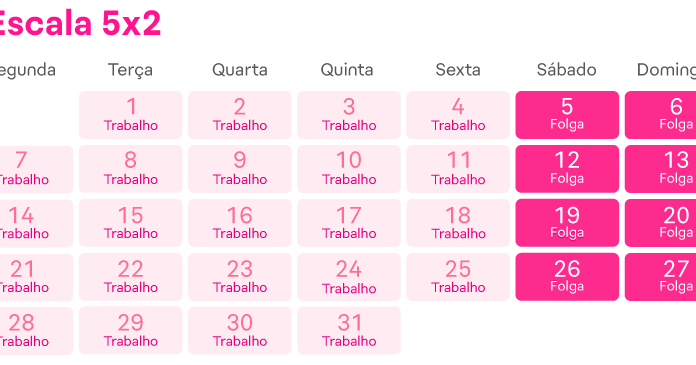
Task: Select day 23 Trabalho under Quarta
Action: pyautogui.click(x=240, y=277)
